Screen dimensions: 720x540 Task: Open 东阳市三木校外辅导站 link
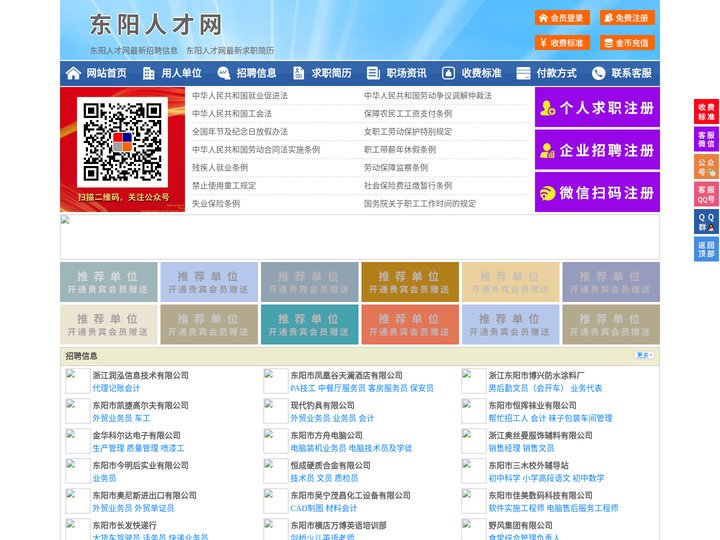[529, 465]
